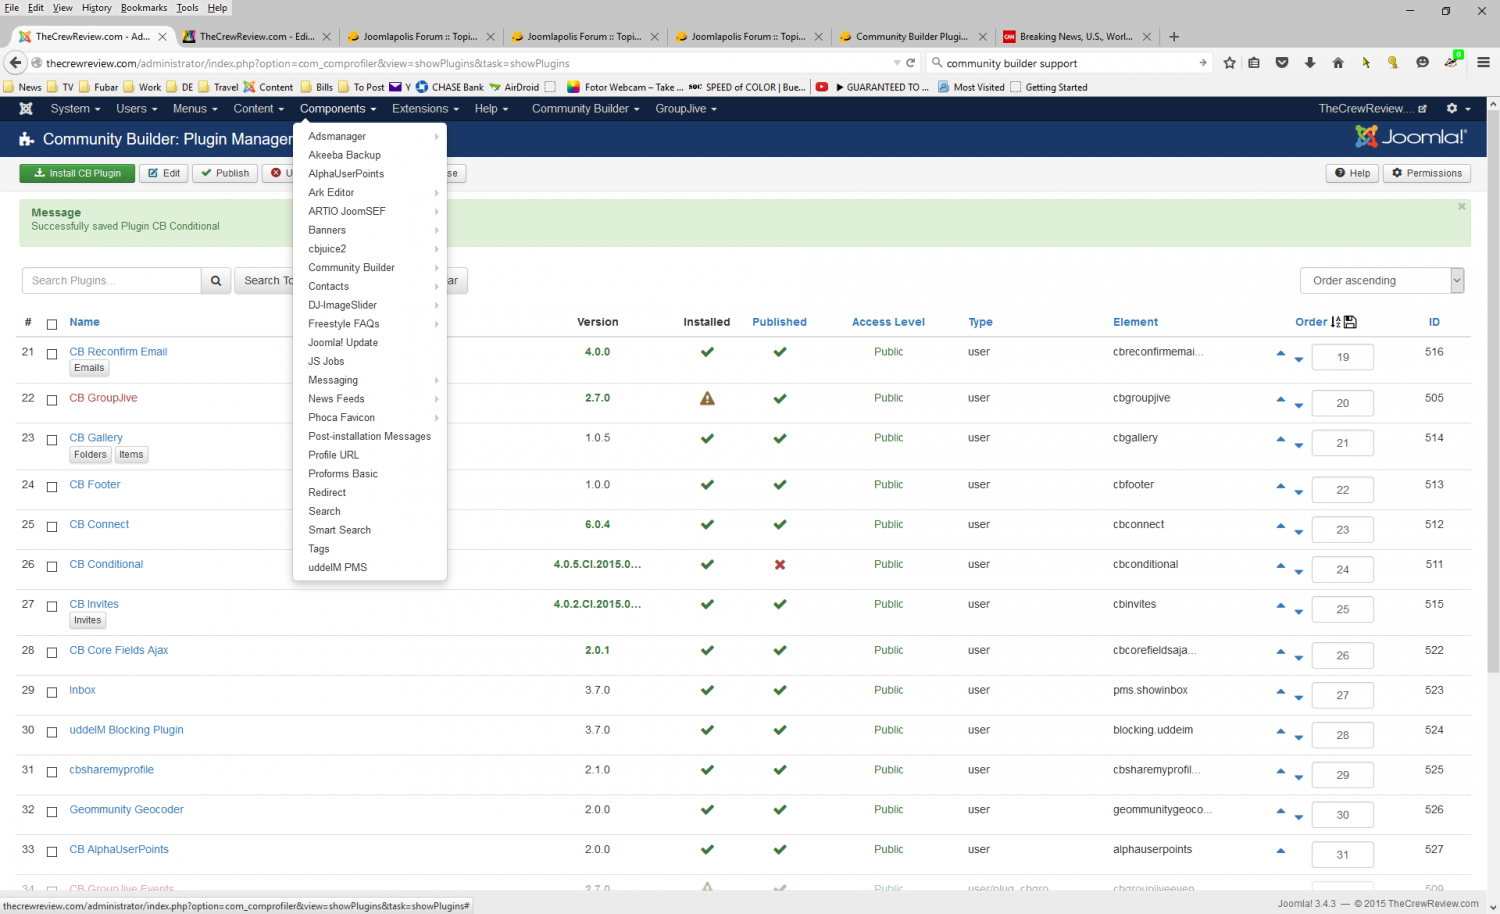Click the Permissions button

pyautogui.click(x=1427, y=173)
